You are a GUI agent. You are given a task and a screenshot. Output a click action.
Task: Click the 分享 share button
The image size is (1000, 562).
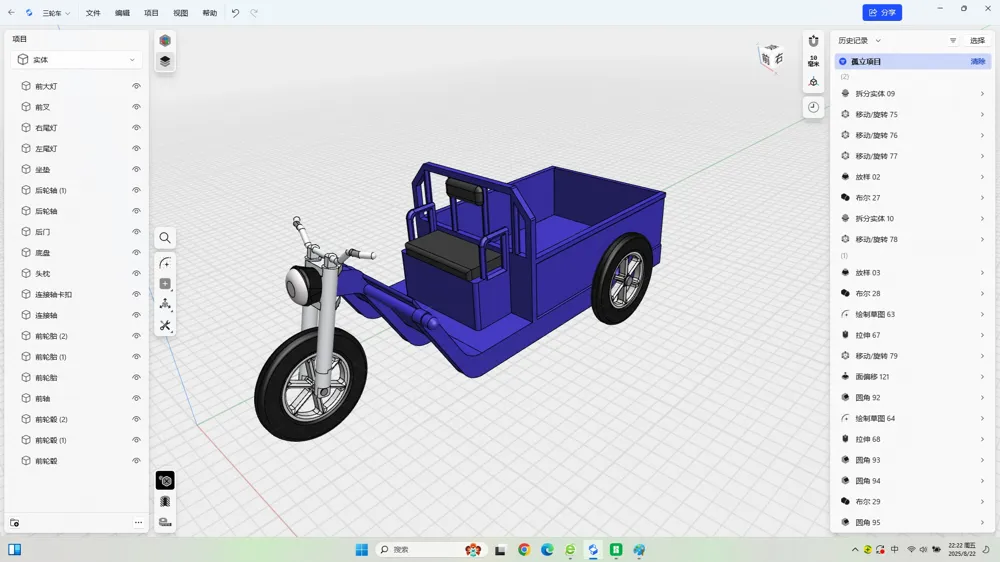pyautogui.click(x=882, y=12)
